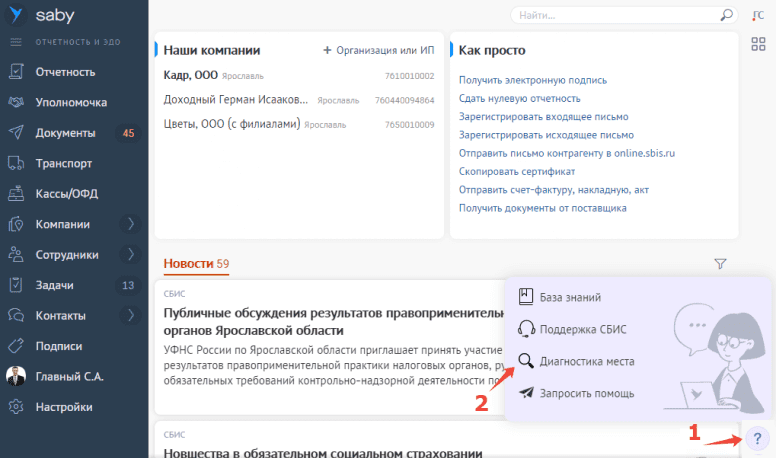This screenshot has width=776, height=458.
Task: Click the База знаний book icon
Action: tap(526, 297)
